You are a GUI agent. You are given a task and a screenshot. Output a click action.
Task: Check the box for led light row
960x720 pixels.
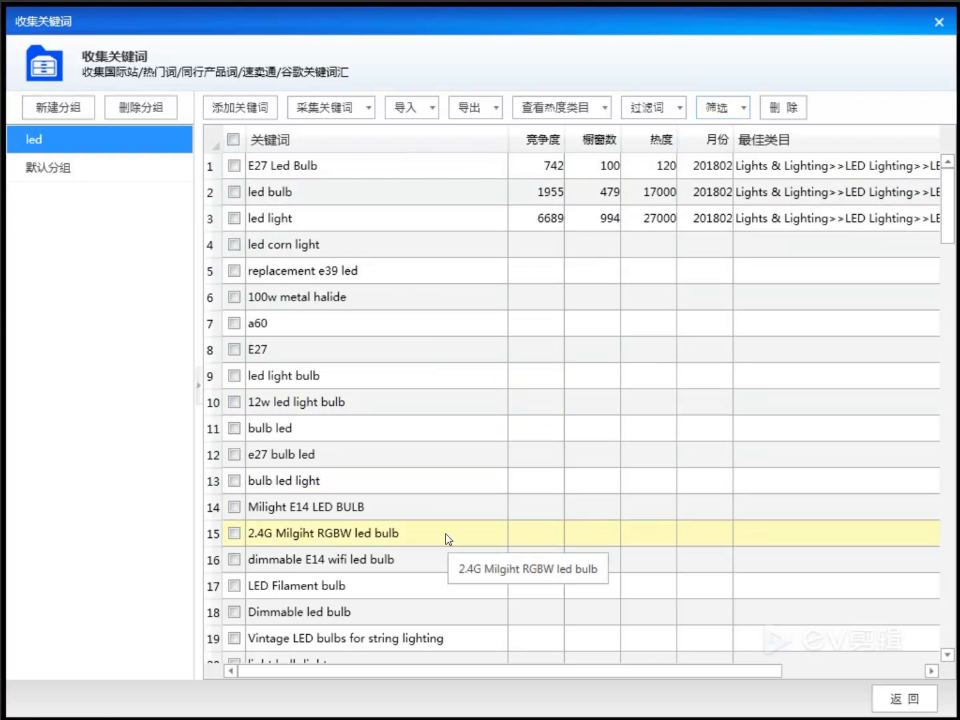tap(234, 219)
